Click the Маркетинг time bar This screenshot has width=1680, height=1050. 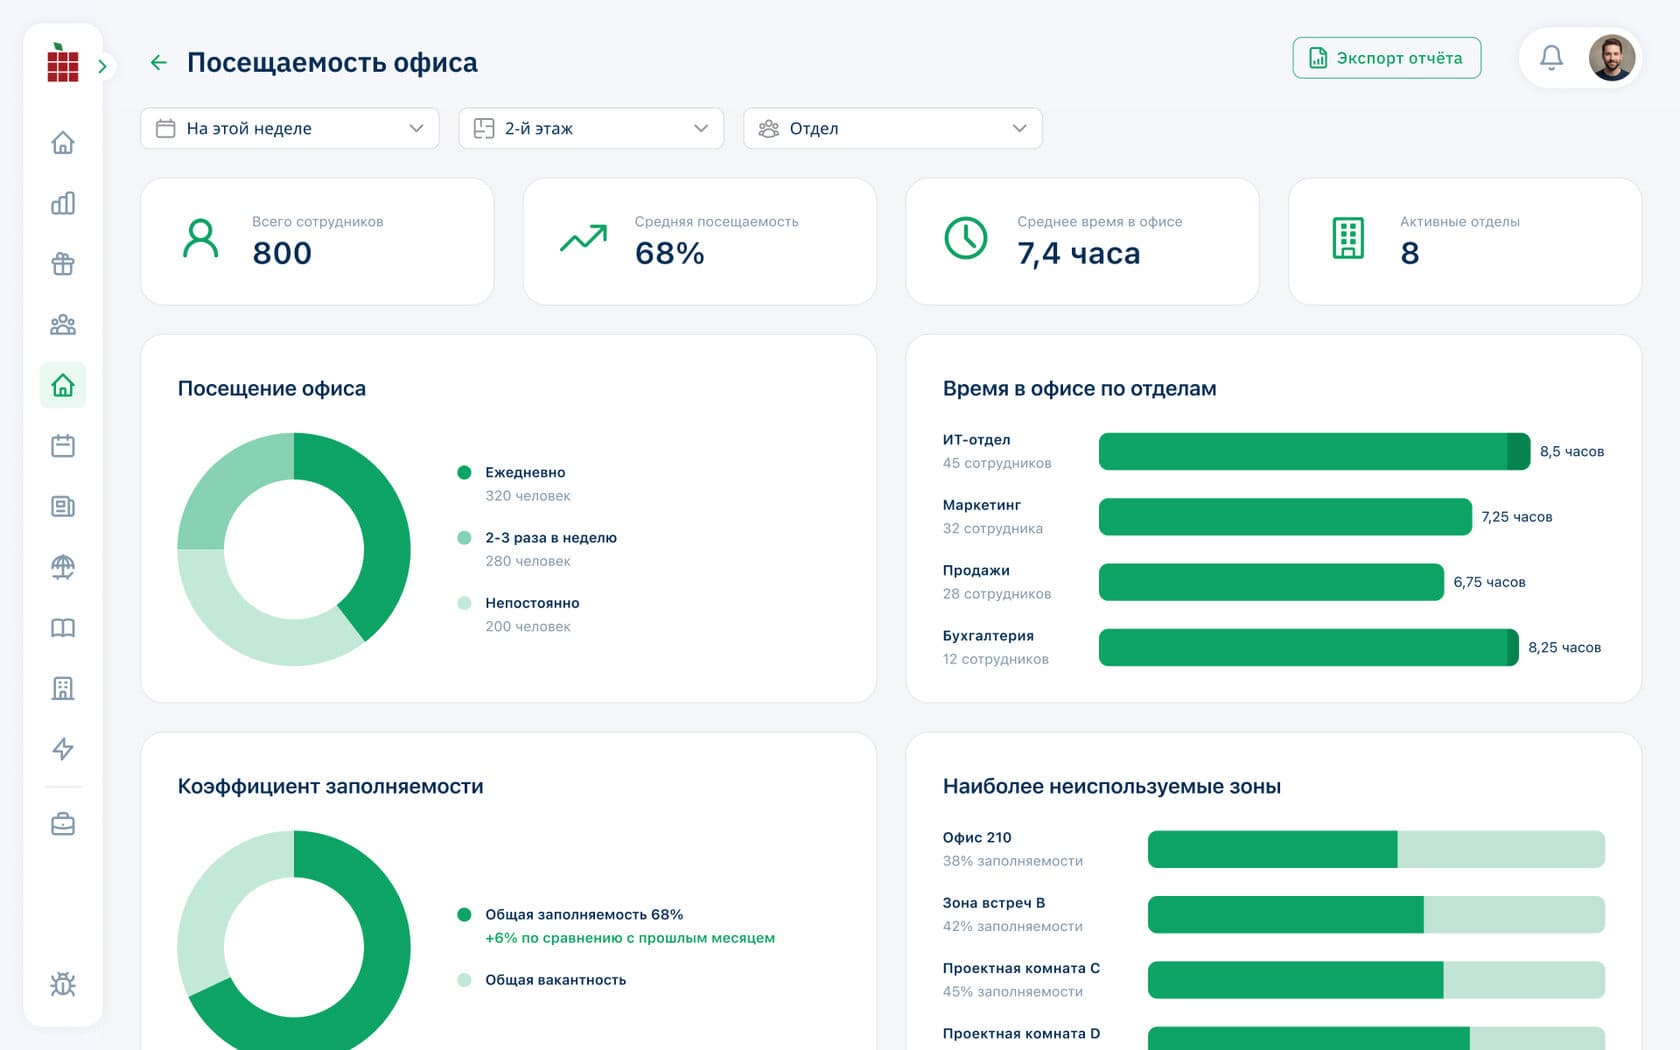coord(1285,517)
